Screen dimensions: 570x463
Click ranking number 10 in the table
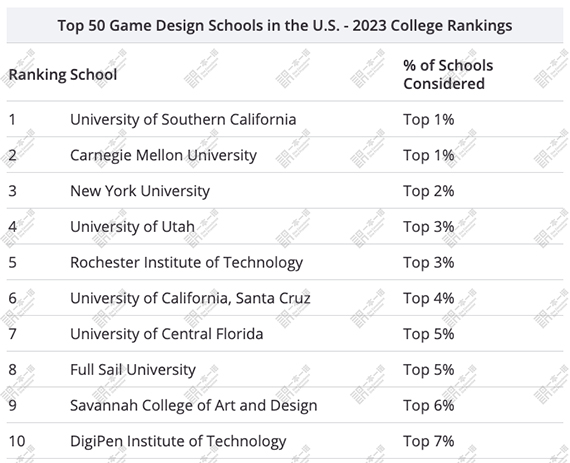17,441
